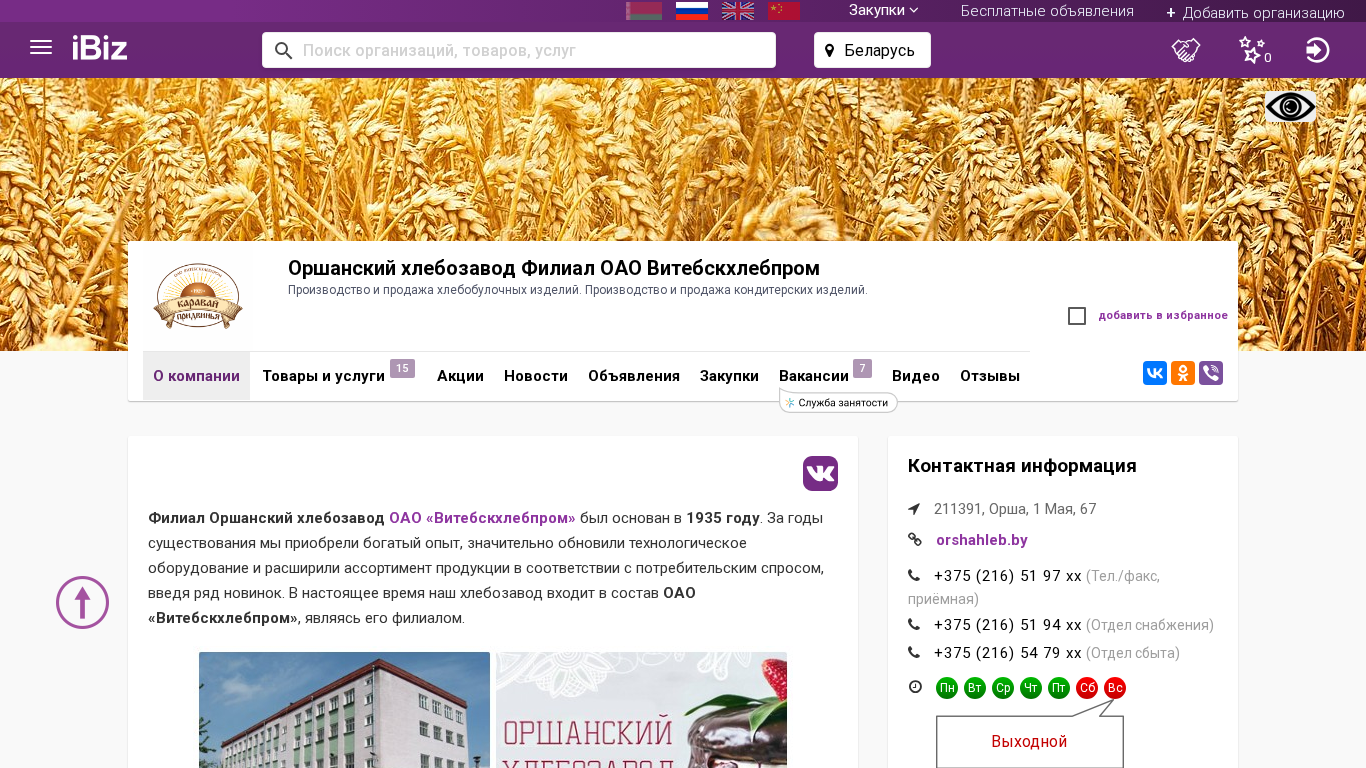
Task: Select Sunday (Вс) schedule circle
Action: pos(1115,688)
